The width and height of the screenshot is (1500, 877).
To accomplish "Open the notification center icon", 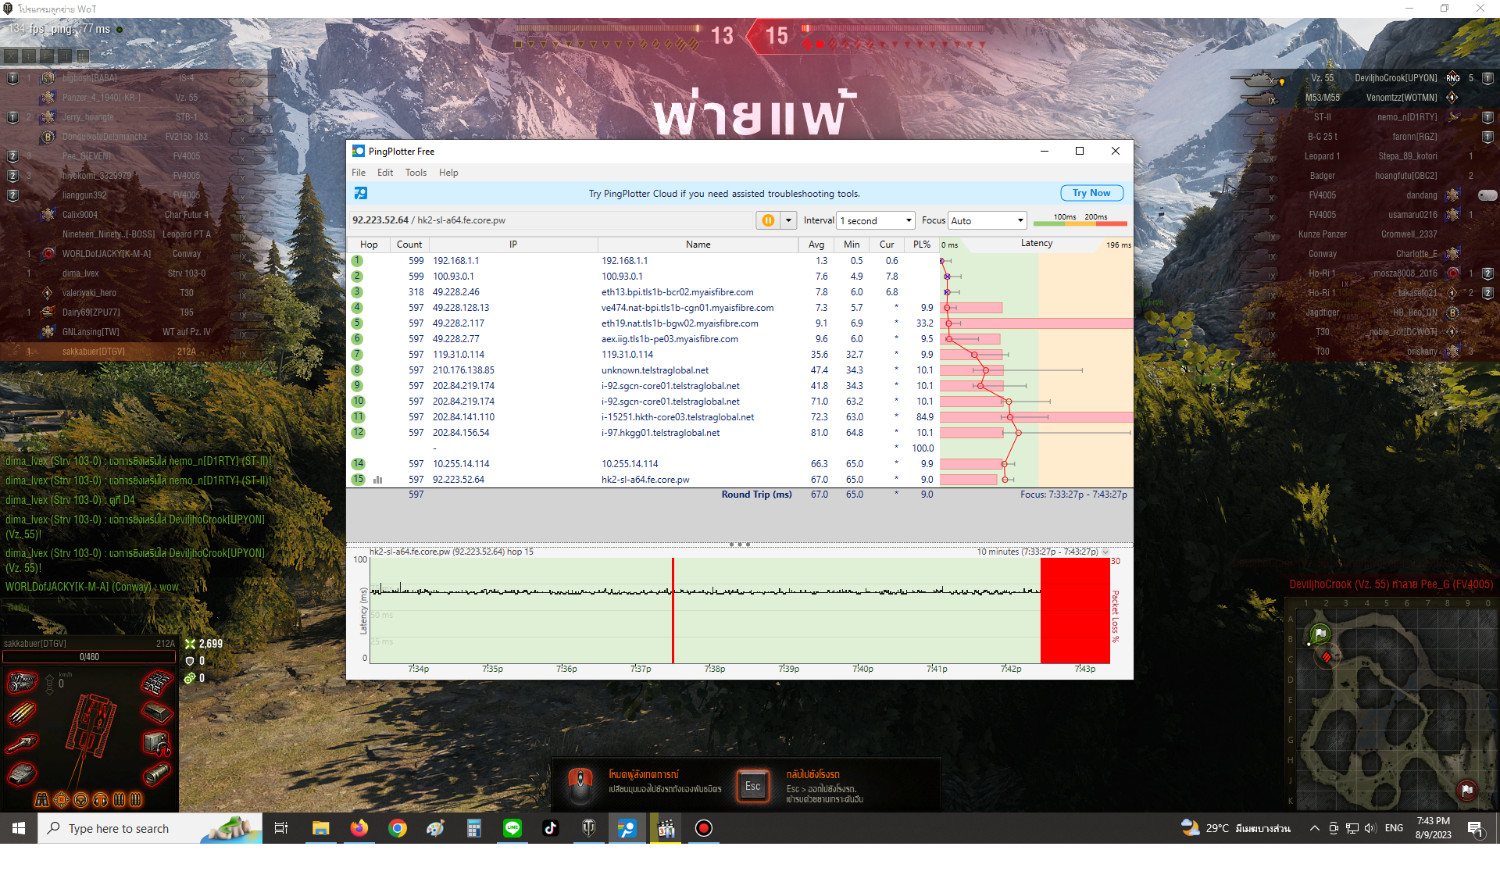I will (1474, 828).
